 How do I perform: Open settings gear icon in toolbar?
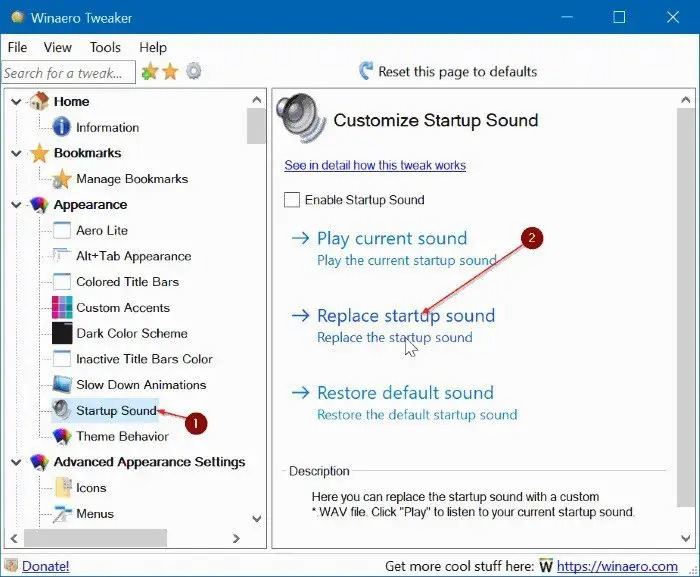click(194, 72)
